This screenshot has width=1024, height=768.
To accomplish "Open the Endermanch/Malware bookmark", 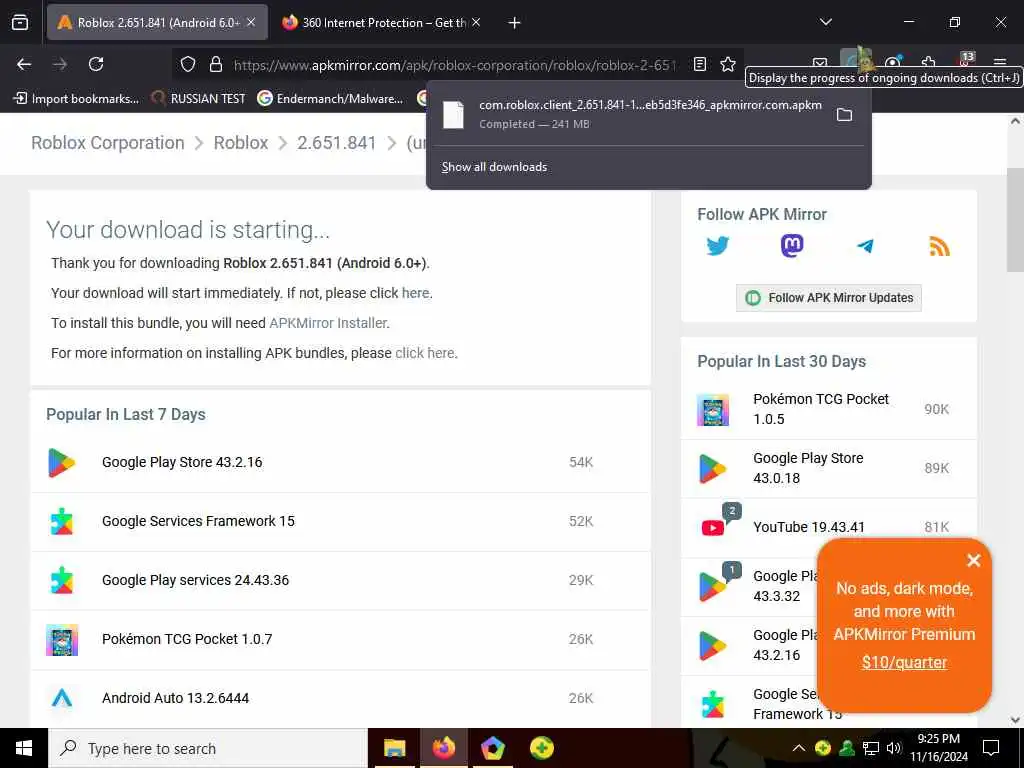I will (330, 99).
